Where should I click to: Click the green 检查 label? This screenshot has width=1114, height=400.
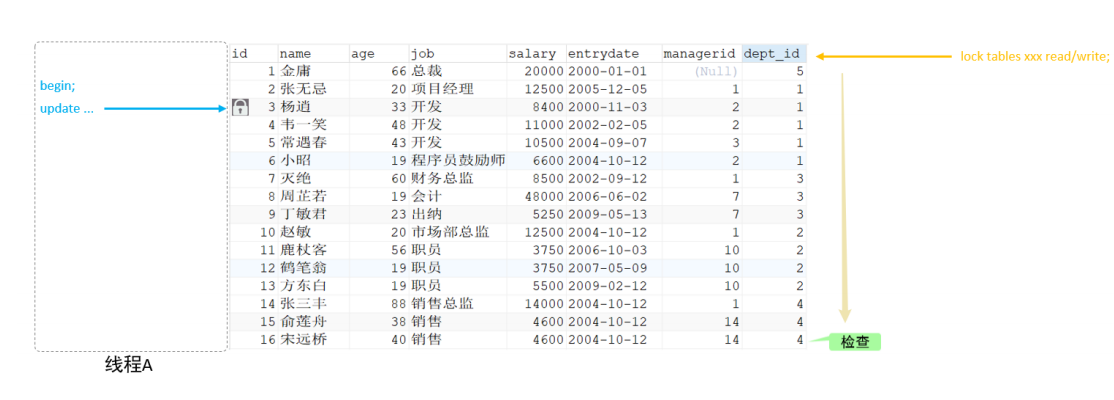855,341
